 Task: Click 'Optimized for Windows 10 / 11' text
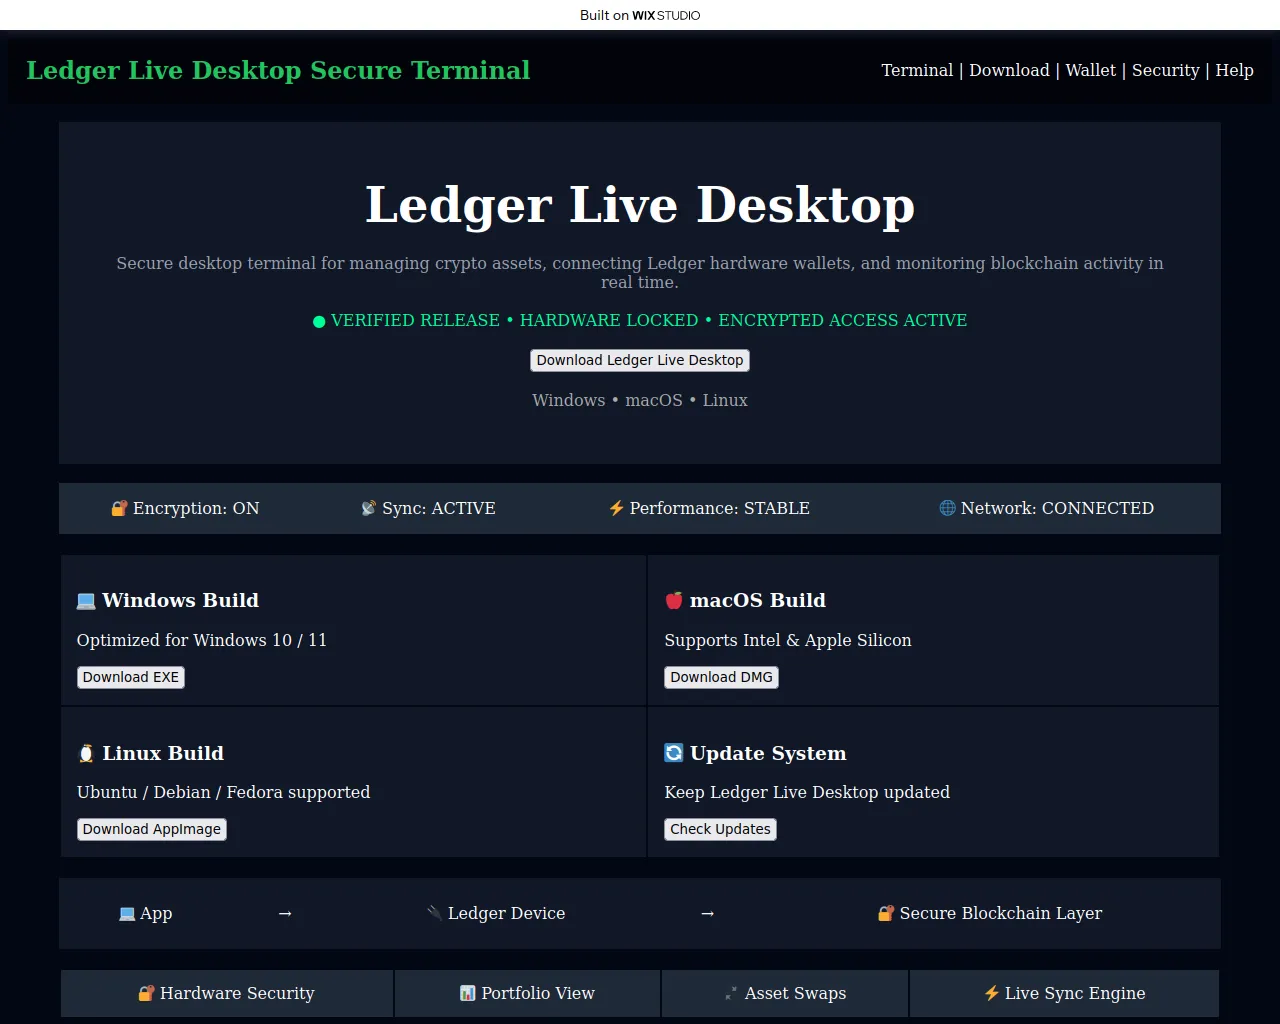(x=202, y=640)
